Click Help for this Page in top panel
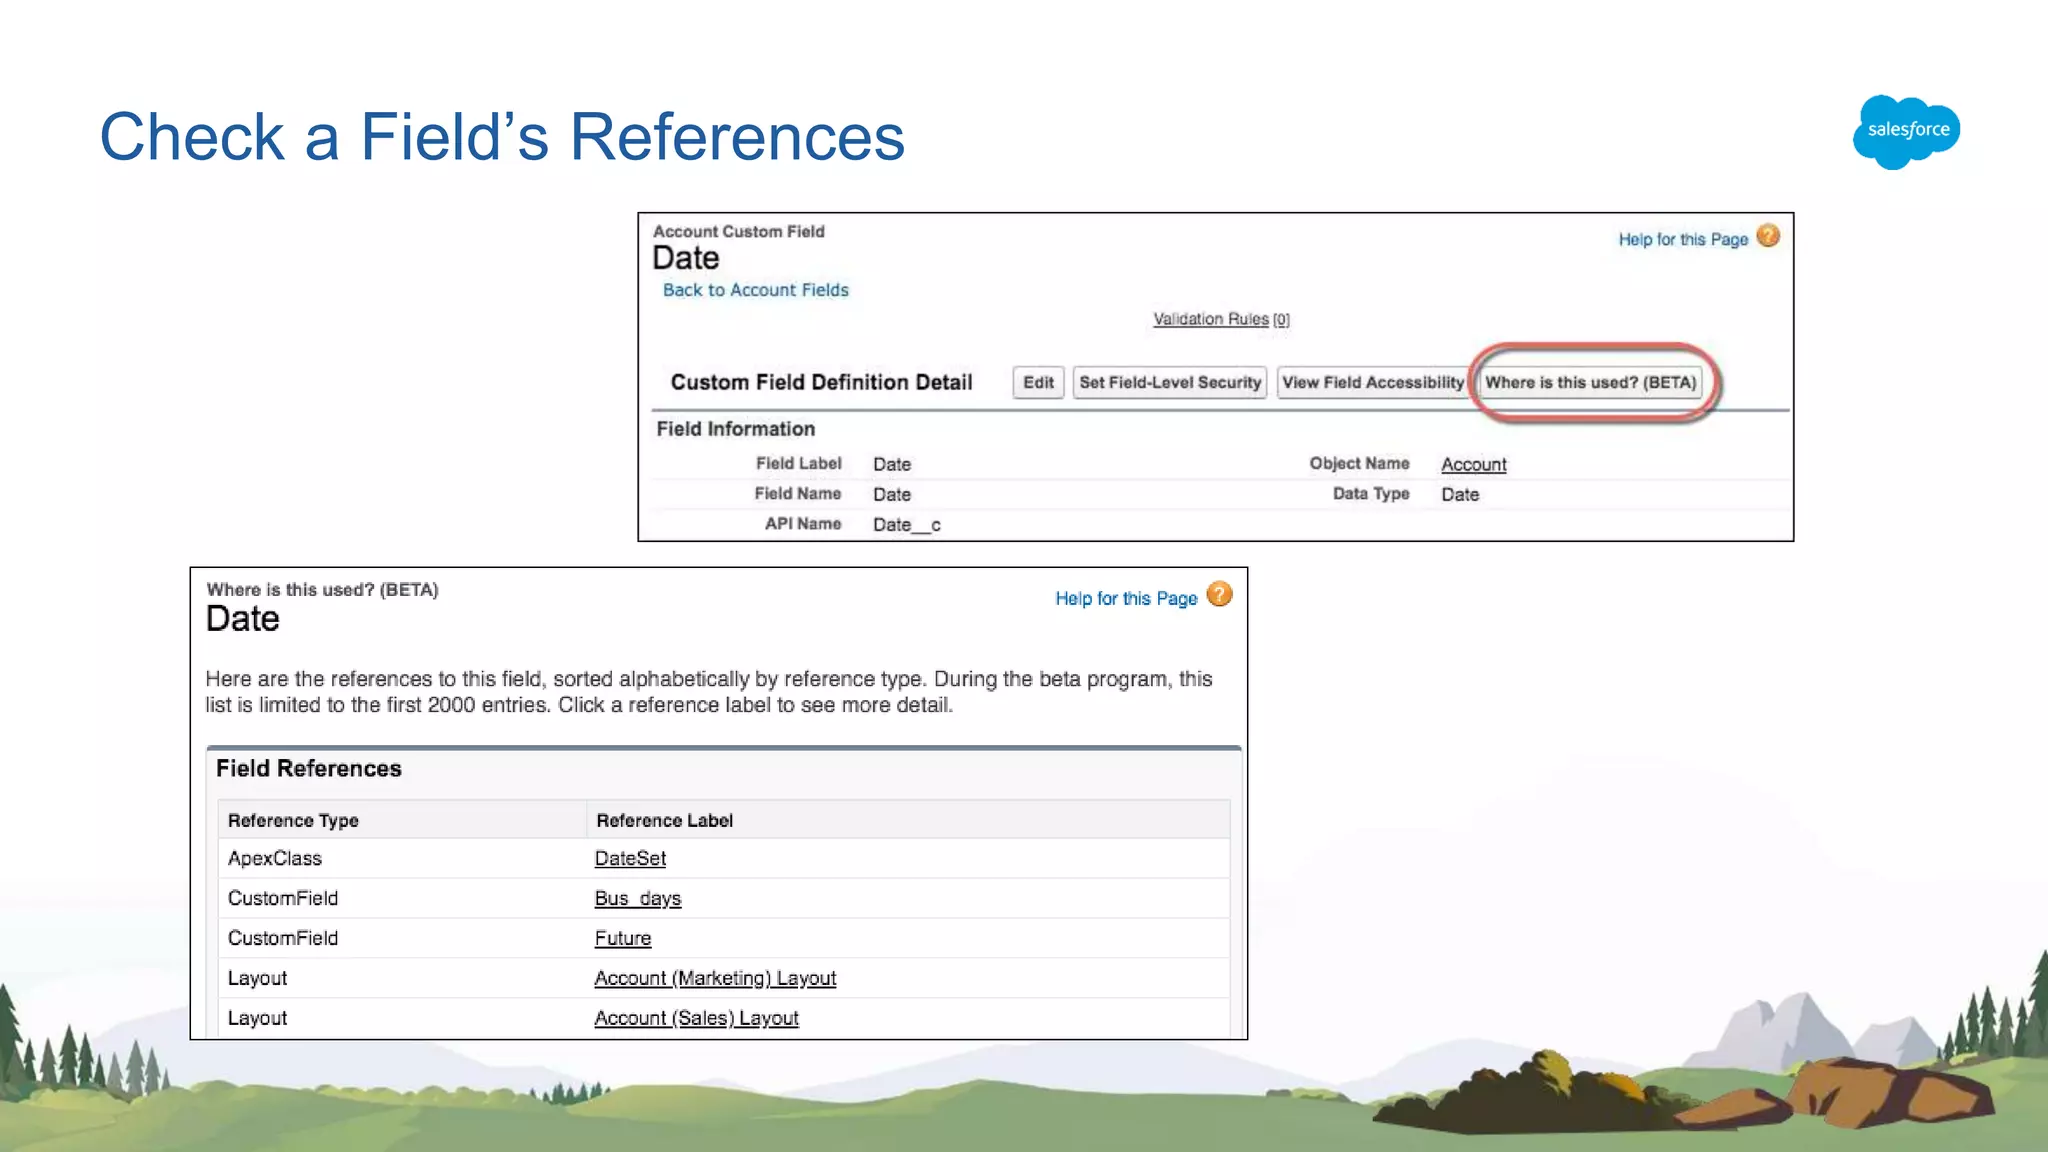This screenshot has height=1152, width=2048. (1683, 240)
